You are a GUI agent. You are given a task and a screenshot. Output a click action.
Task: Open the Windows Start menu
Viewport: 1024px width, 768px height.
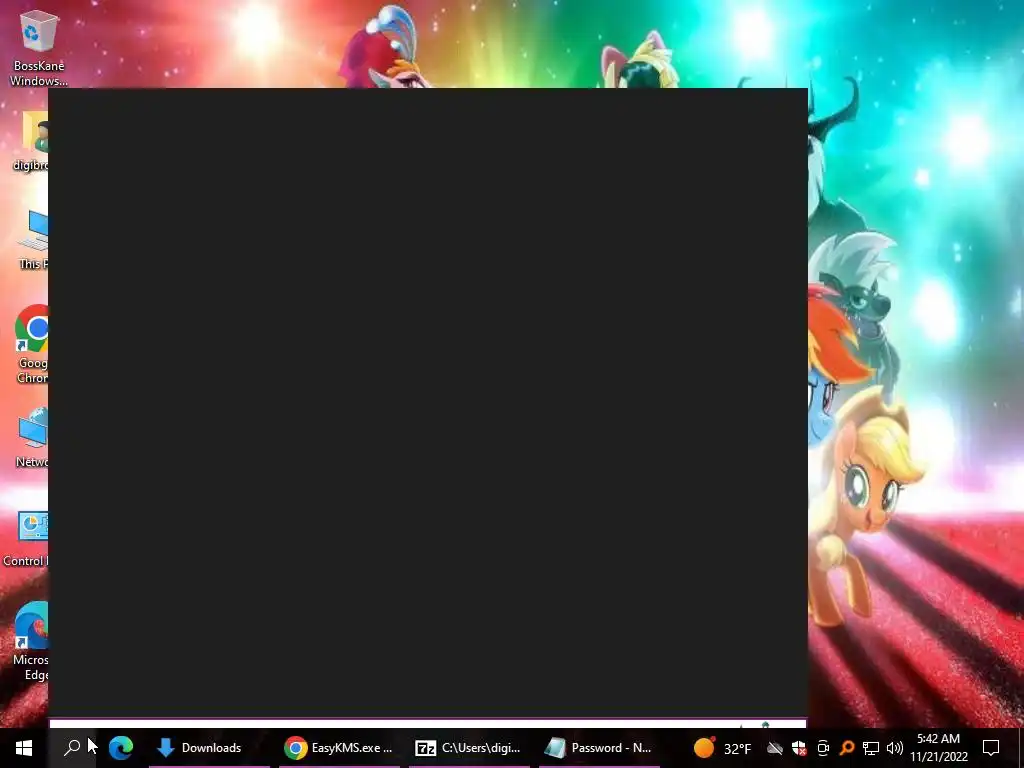(24, 748)
